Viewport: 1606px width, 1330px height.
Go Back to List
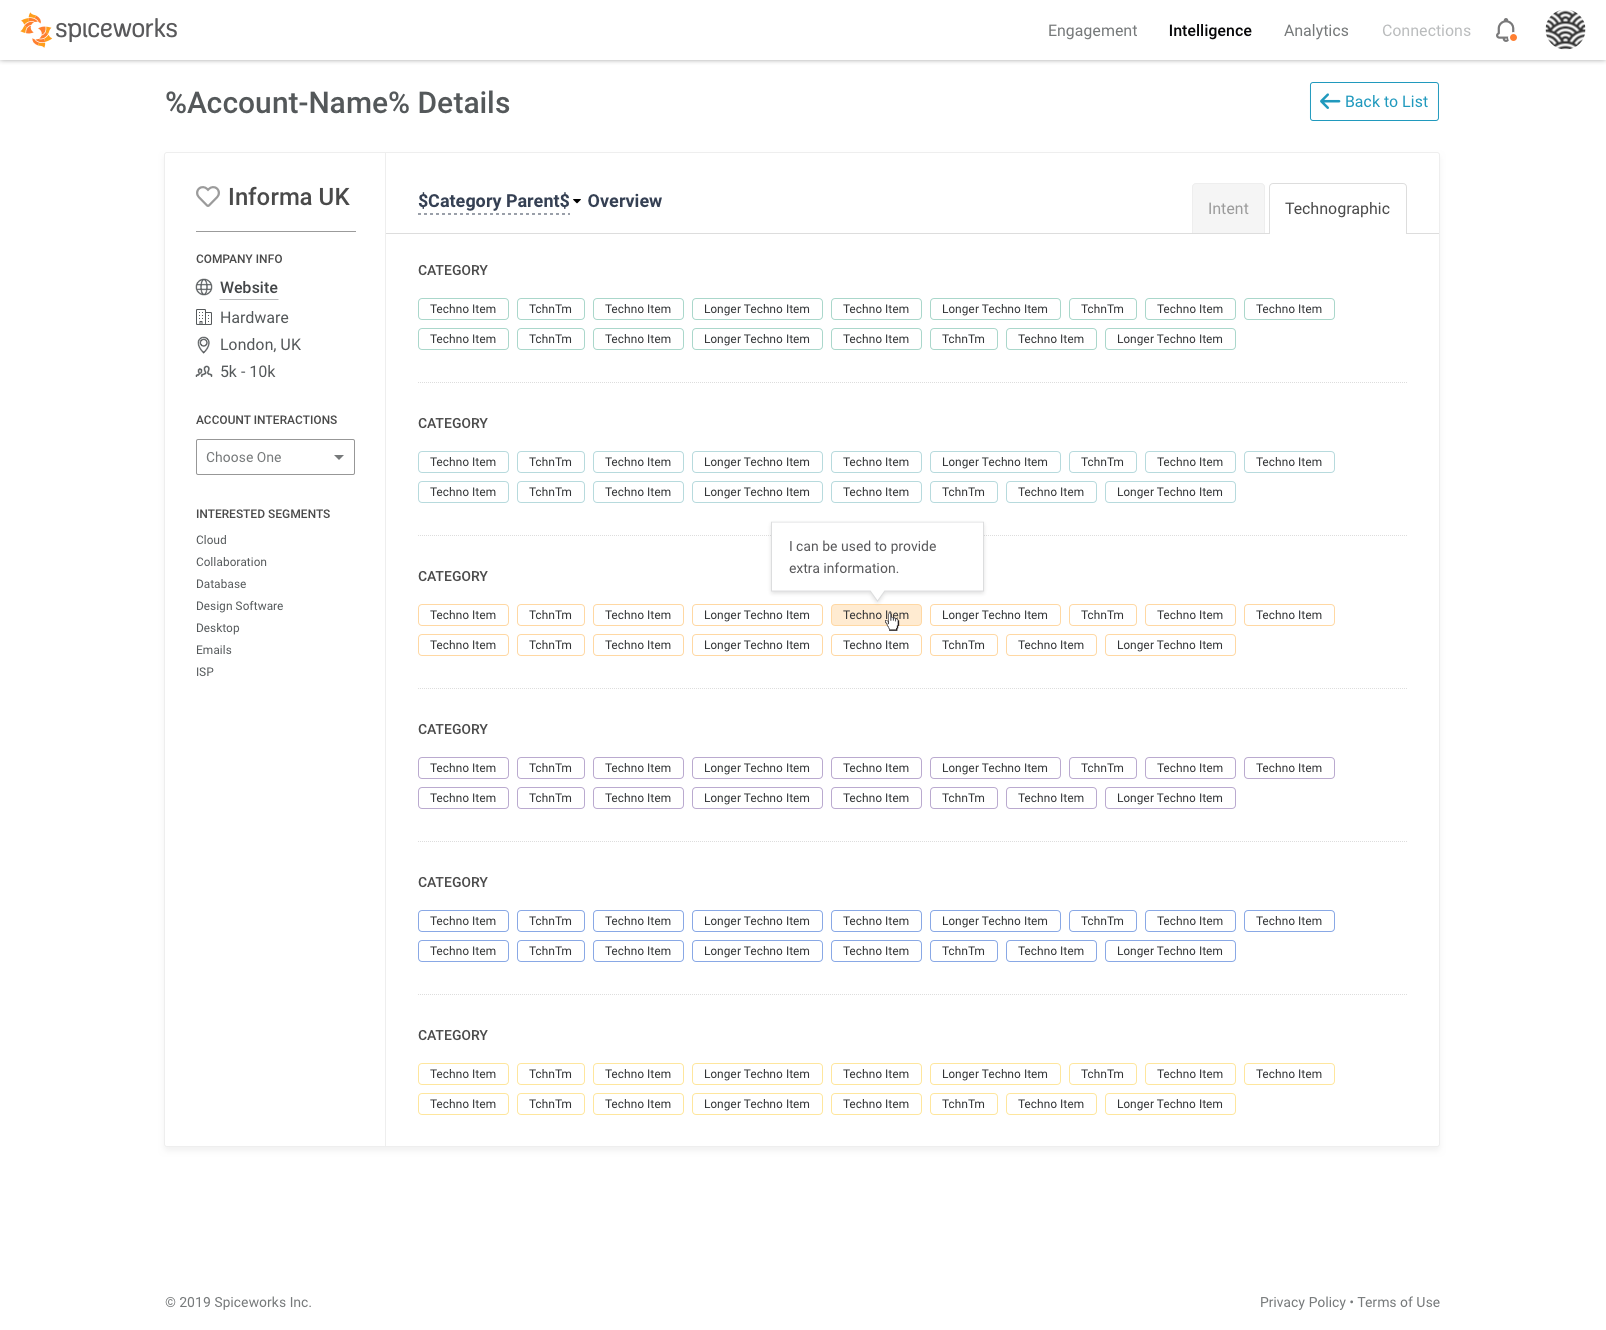(x=1374, y=101)
